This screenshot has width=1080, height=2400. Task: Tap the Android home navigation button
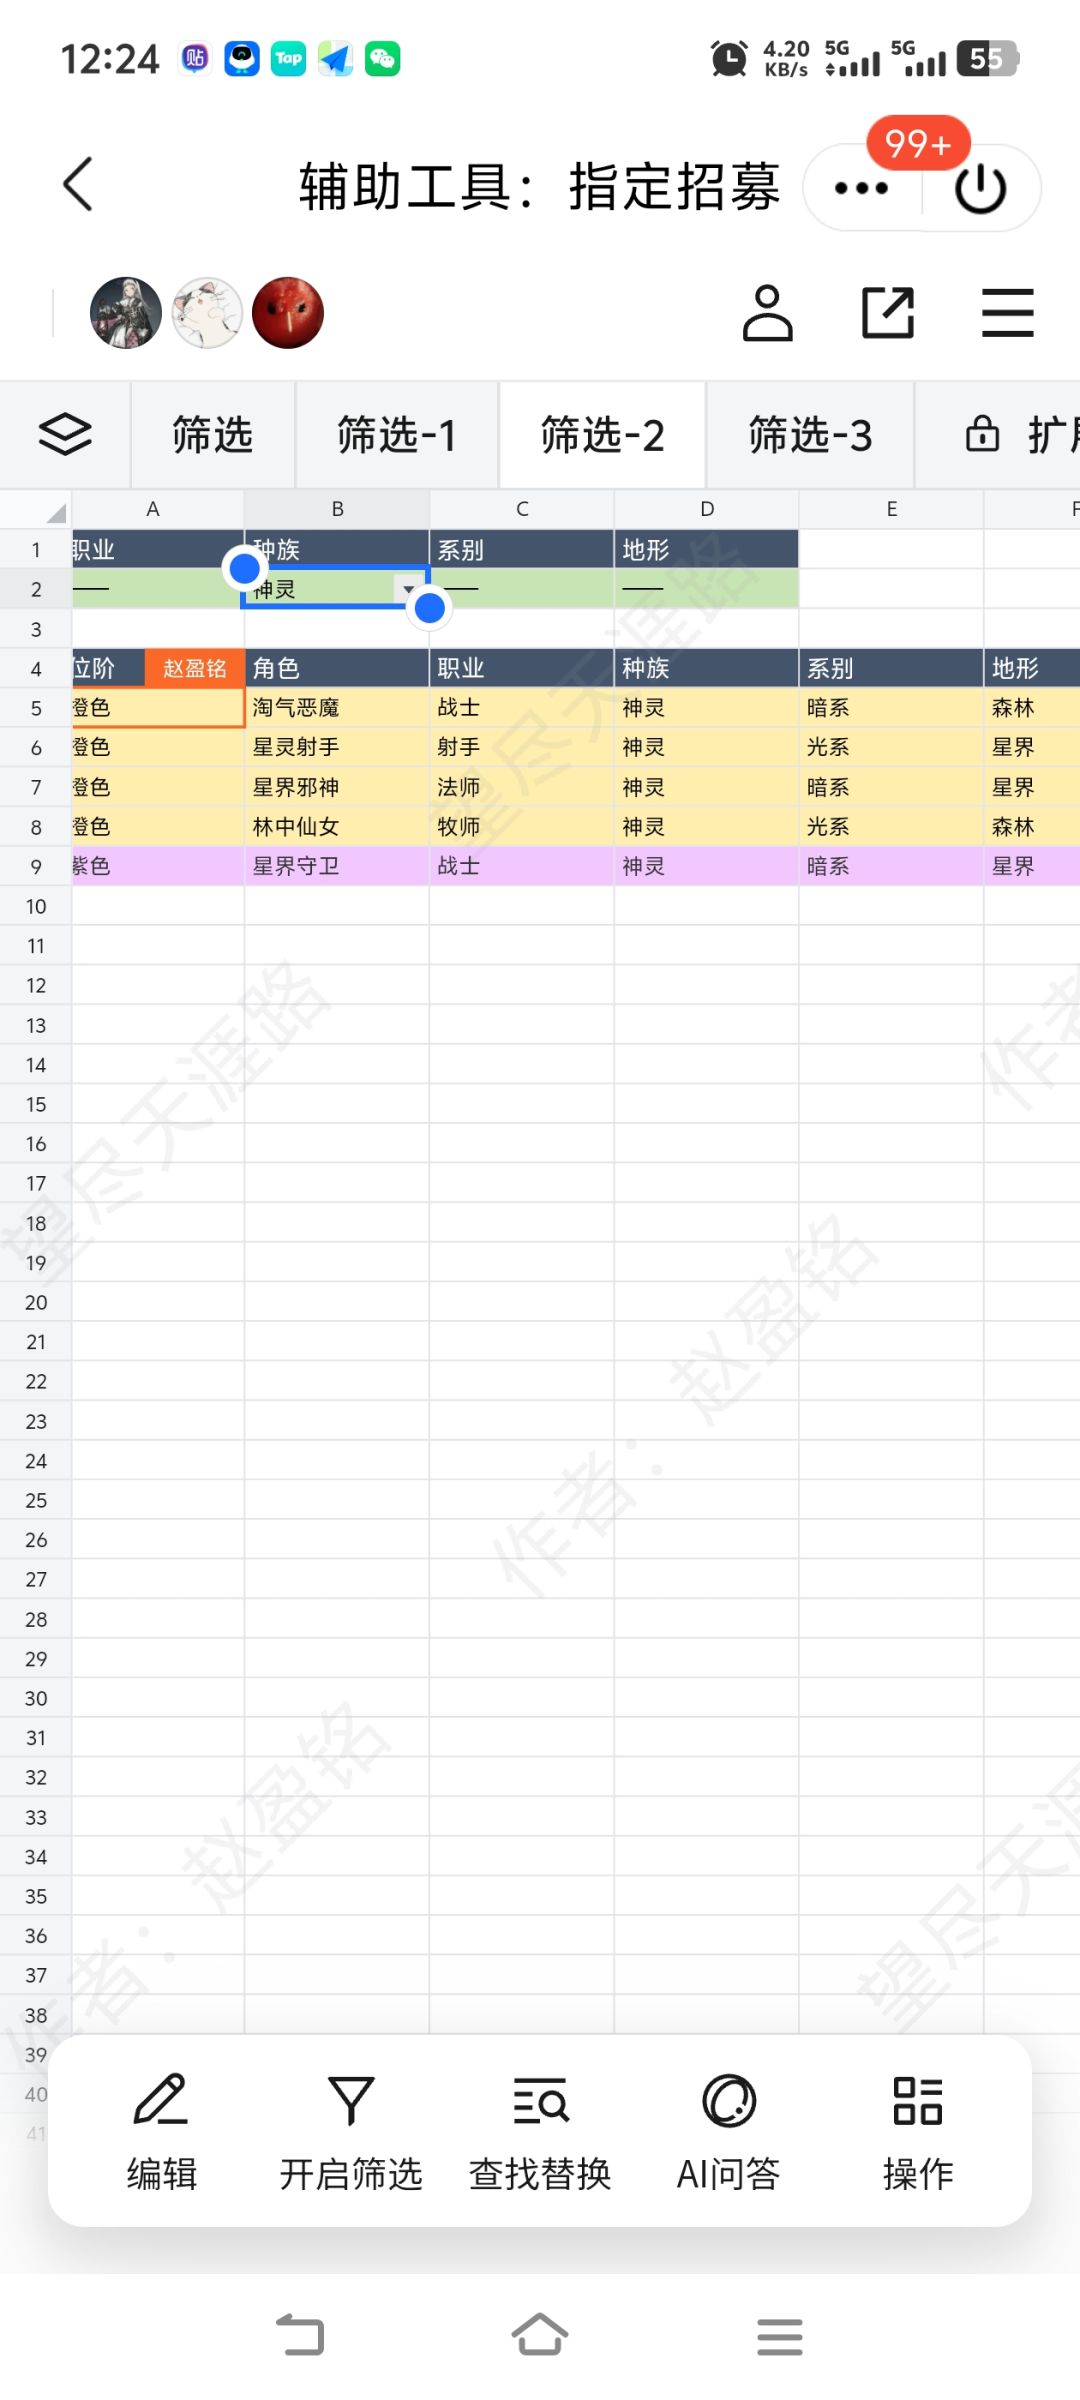tap(540, 2336)
